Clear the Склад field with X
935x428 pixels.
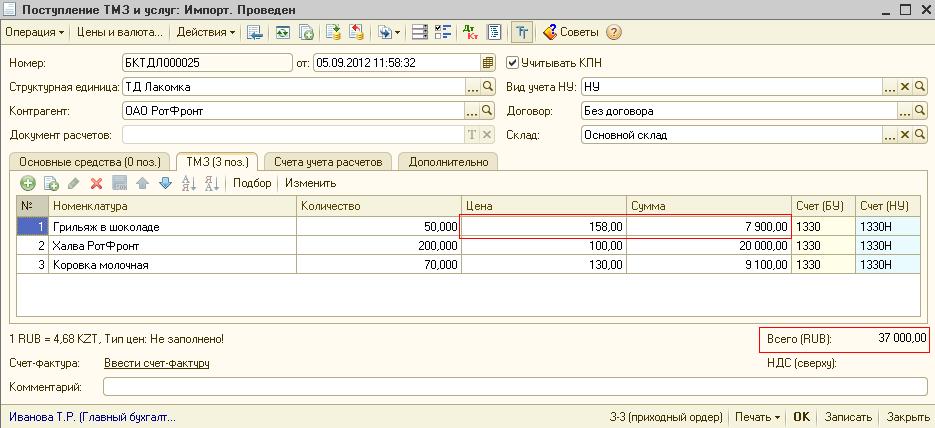pyautogui.click(x=904, y=135)
